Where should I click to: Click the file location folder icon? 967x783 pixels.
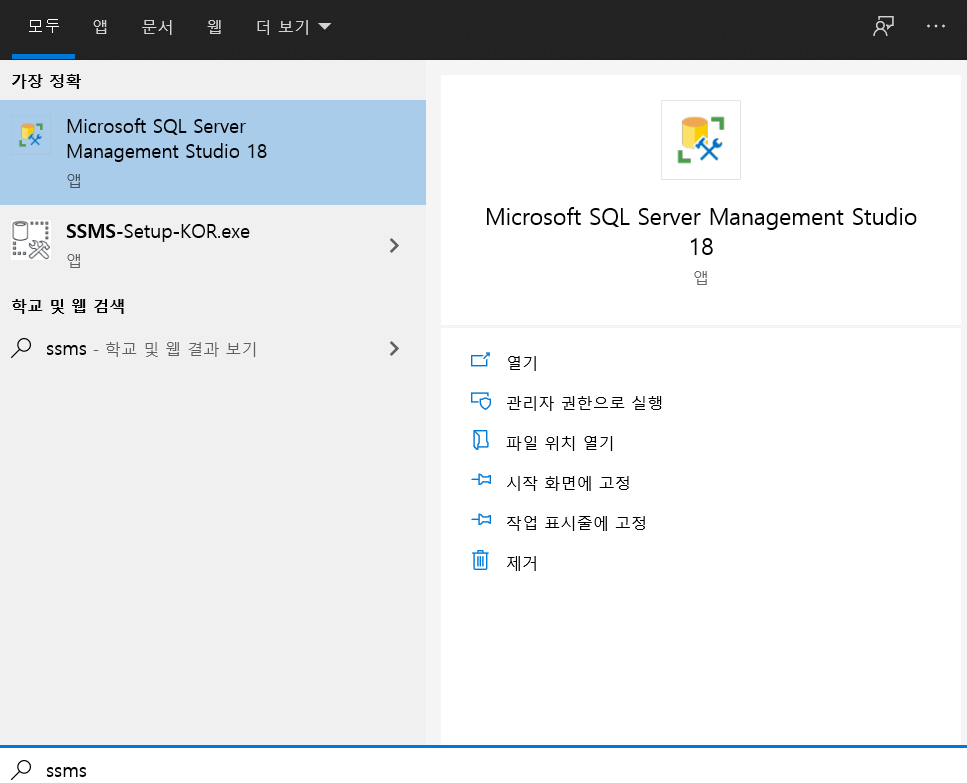pyautogui.click(x=480, y=440)
